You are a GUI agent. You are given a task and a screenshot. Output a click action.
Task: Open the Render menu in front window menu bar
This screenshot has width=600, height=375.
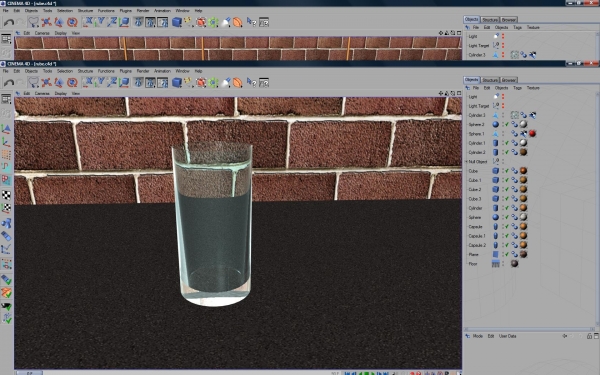pyautogui.click(x=143, y=71)
